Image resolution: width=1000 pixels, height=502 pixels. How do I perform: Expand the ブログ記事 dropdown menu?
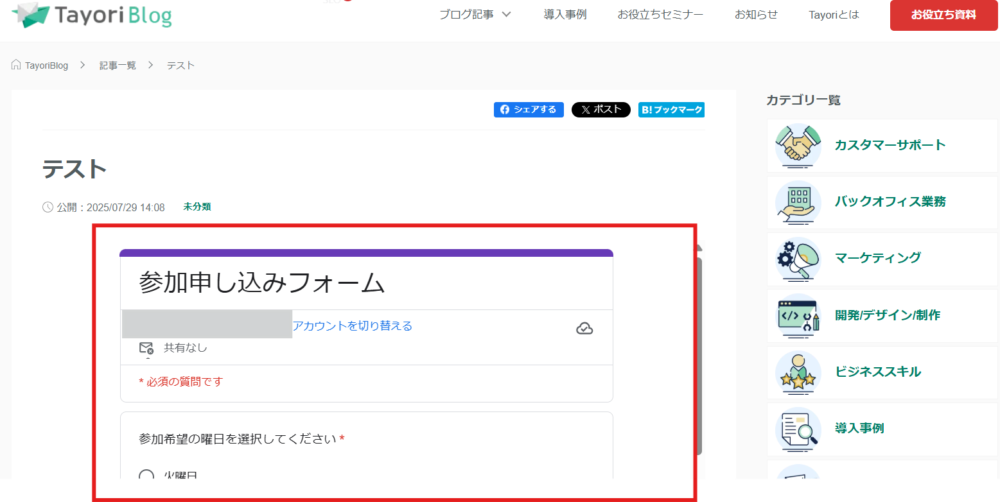click(x=475, y=15)
